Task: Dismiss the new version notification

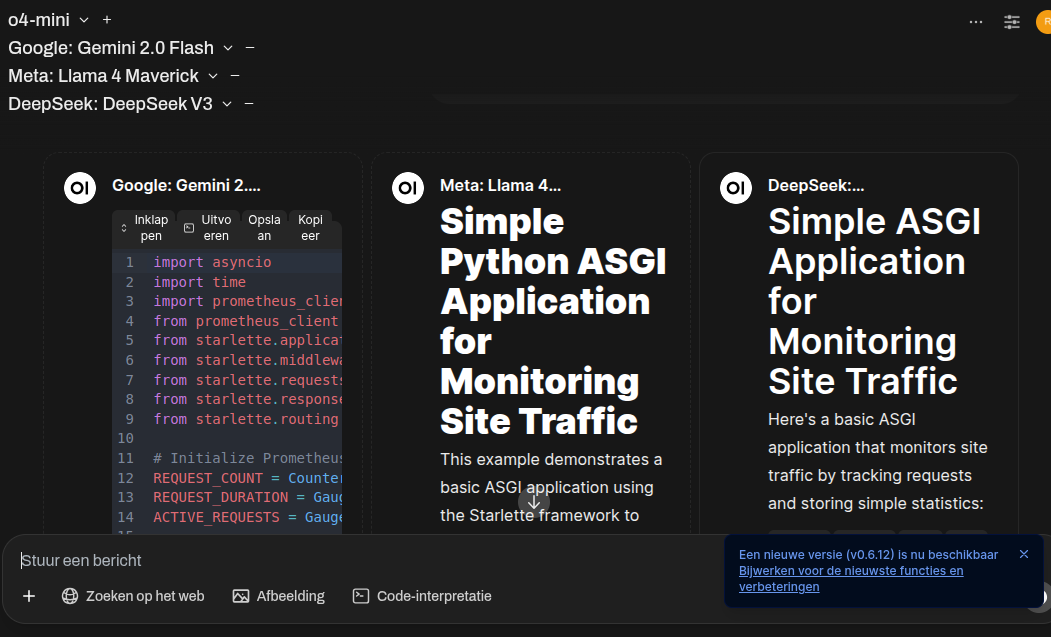Action: tap(1024, 555)
